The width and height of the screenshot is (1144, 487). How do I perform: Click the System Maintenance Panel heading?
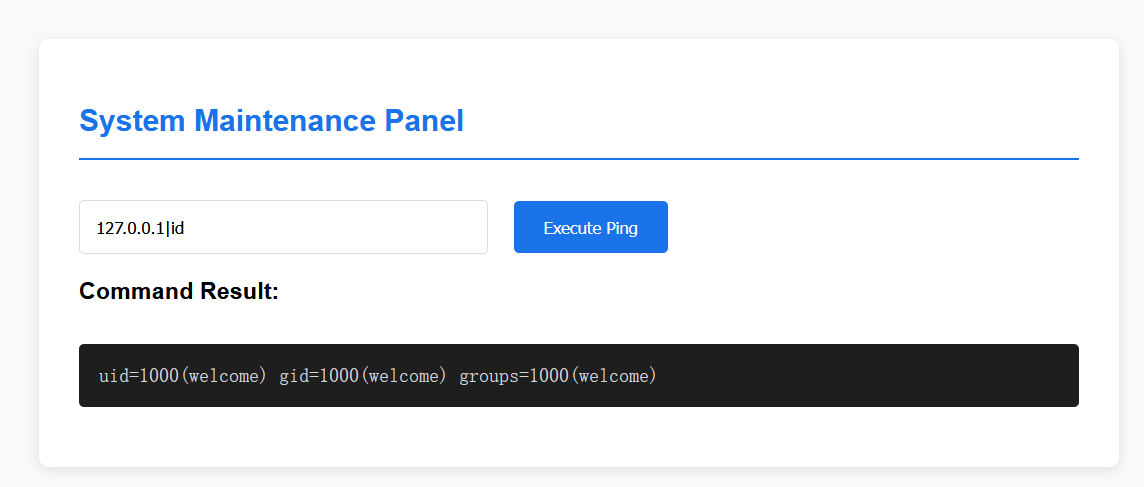[271, 120]
